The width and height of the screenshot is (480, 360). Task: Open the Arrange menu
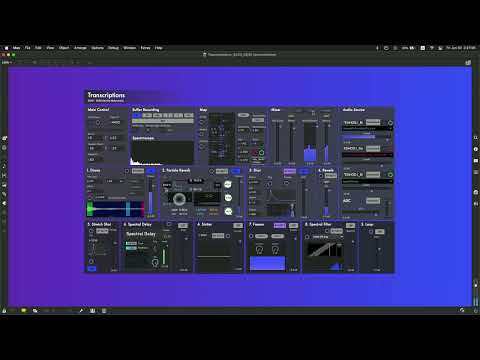pos(80,48)
